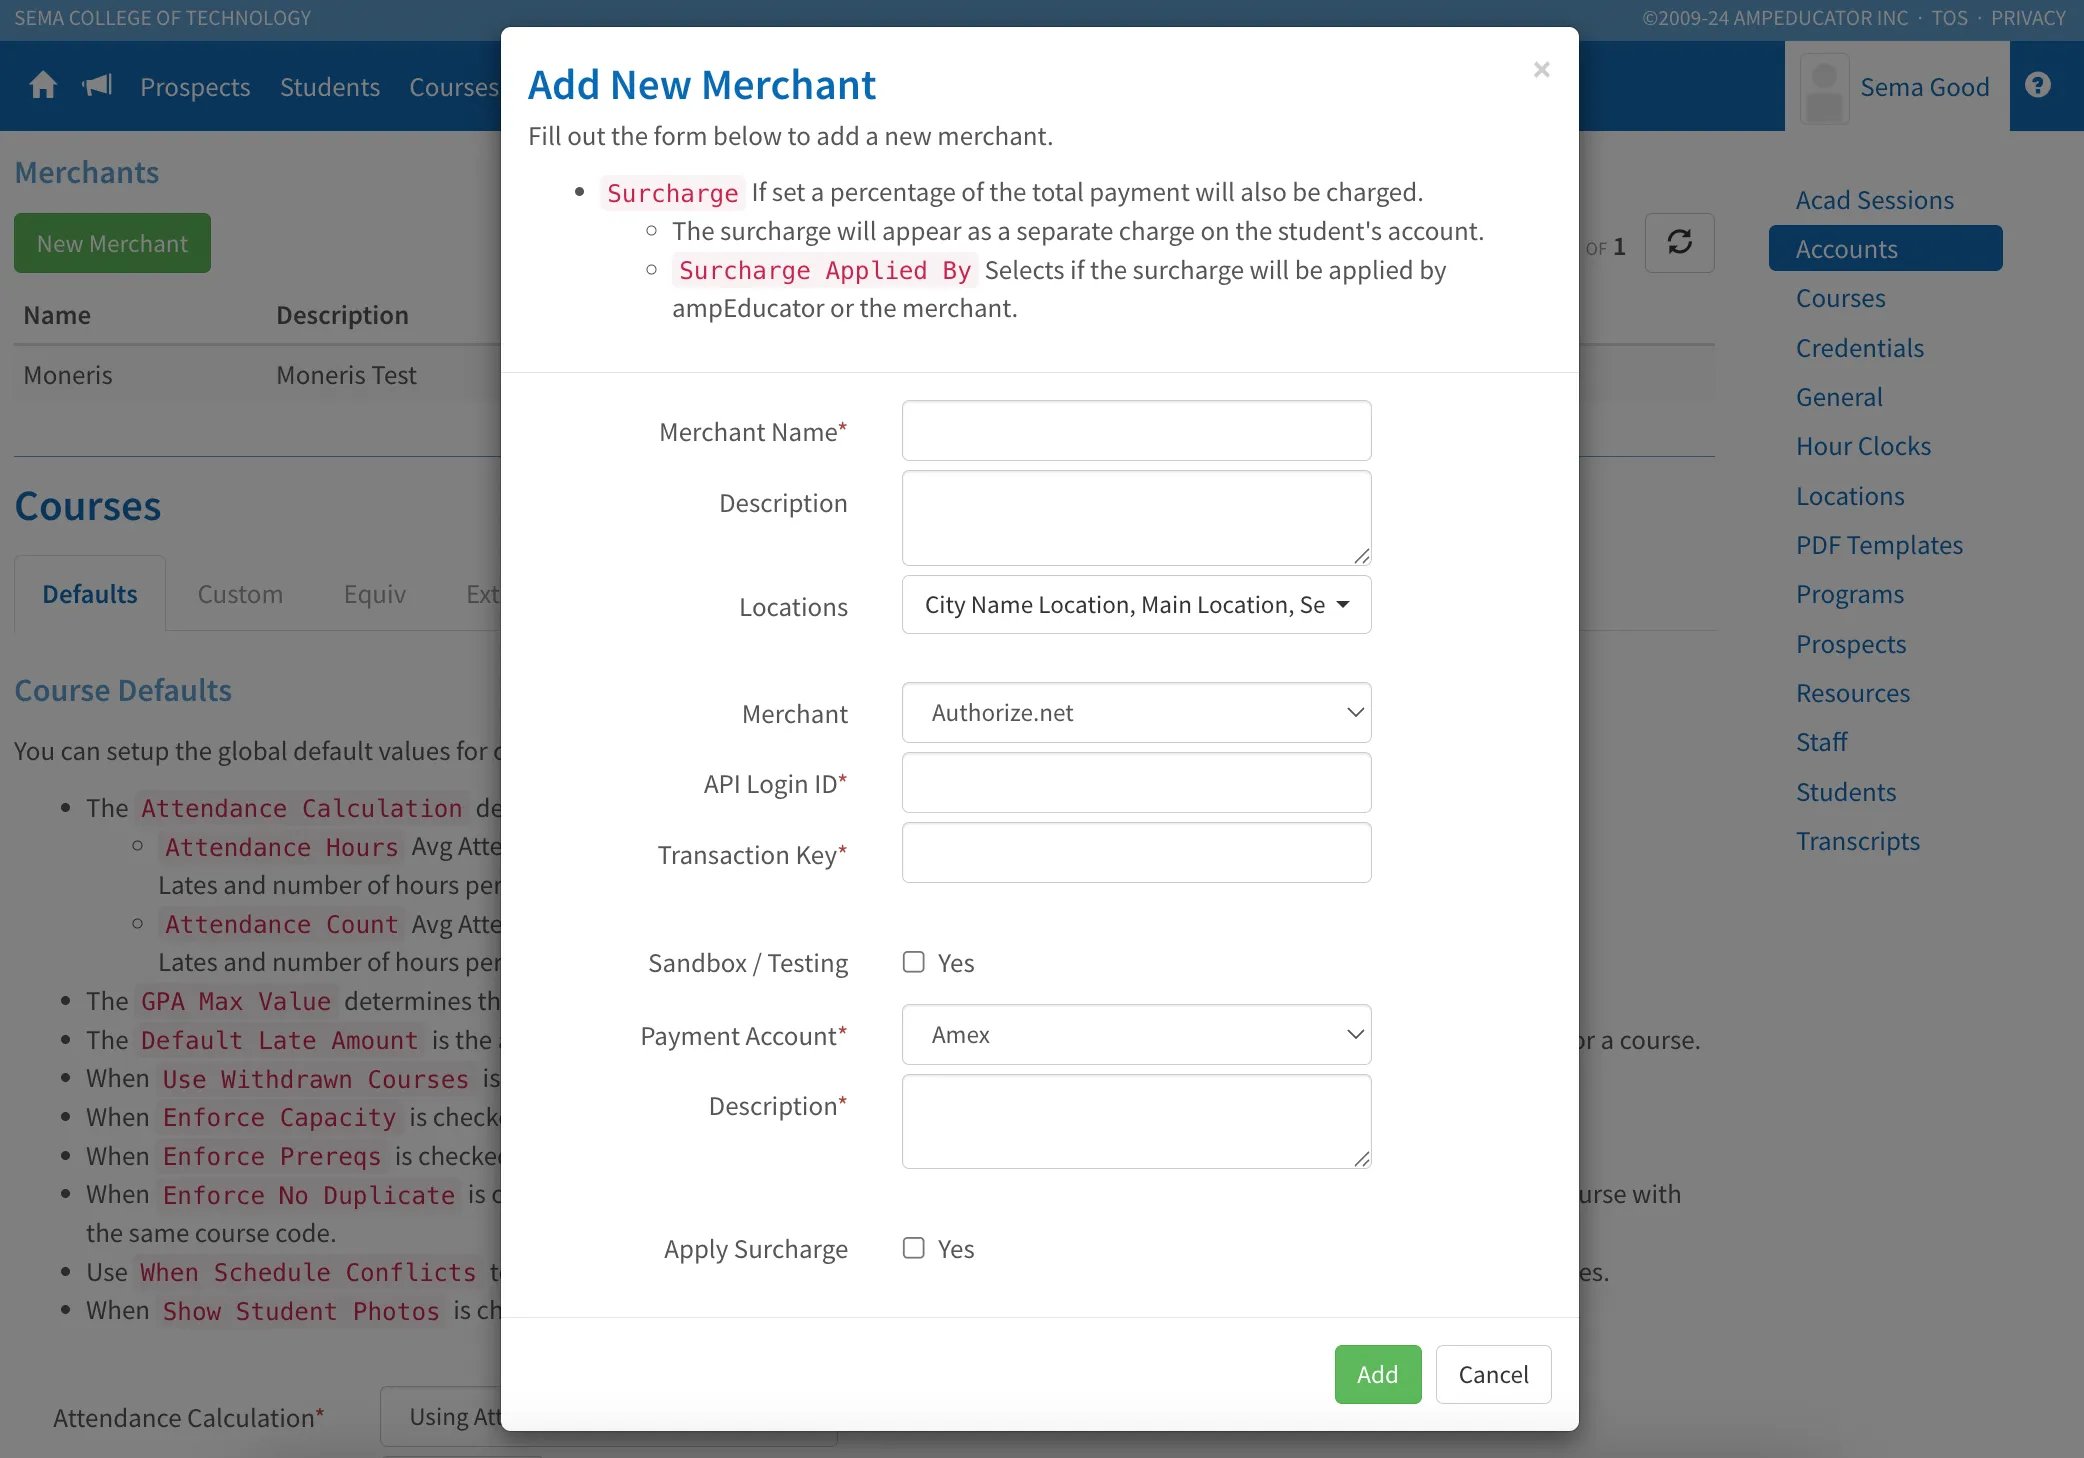Click the user avatar icon
Viewport: 2084px width, 1458px height.
pos(1824,88)
